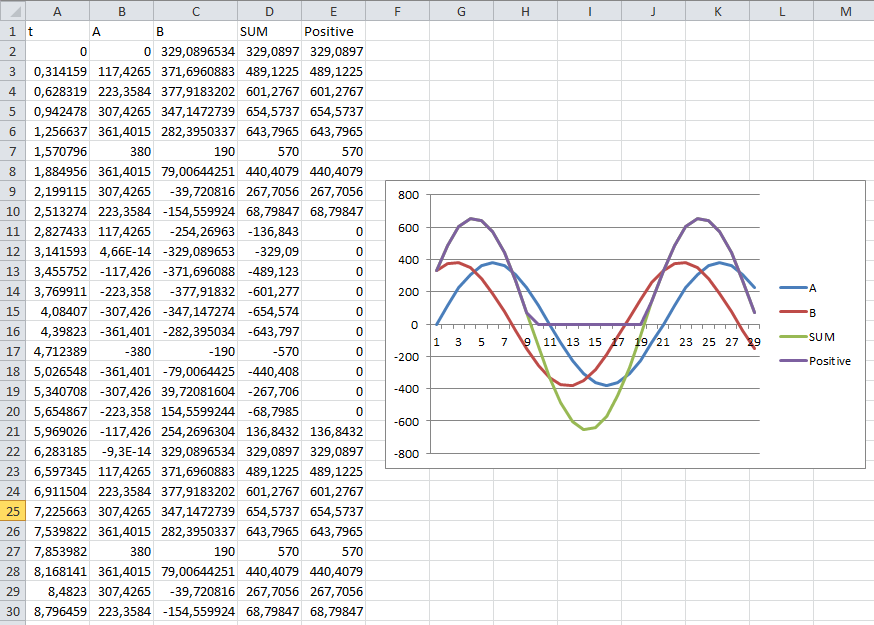
Task: Click the SUM header cell D1
Action: tap(270, 31)
